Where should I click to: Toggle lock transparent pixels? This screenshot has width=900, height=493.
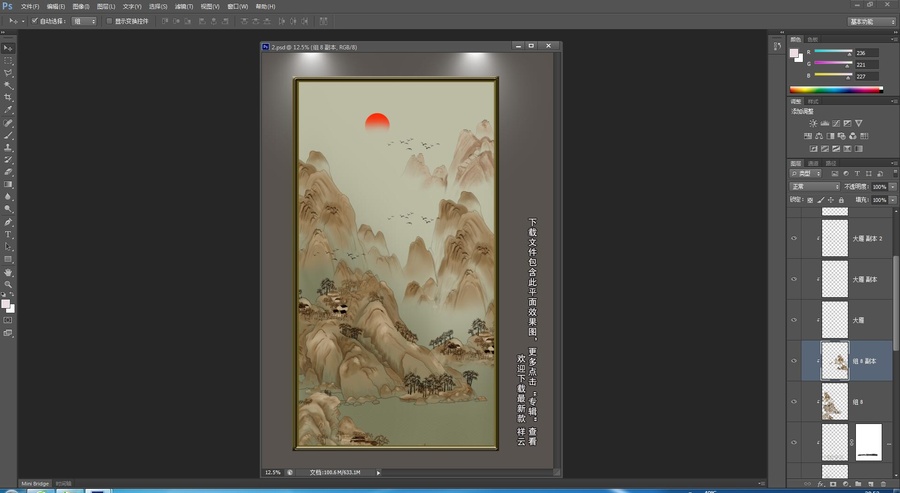(810, 200)
